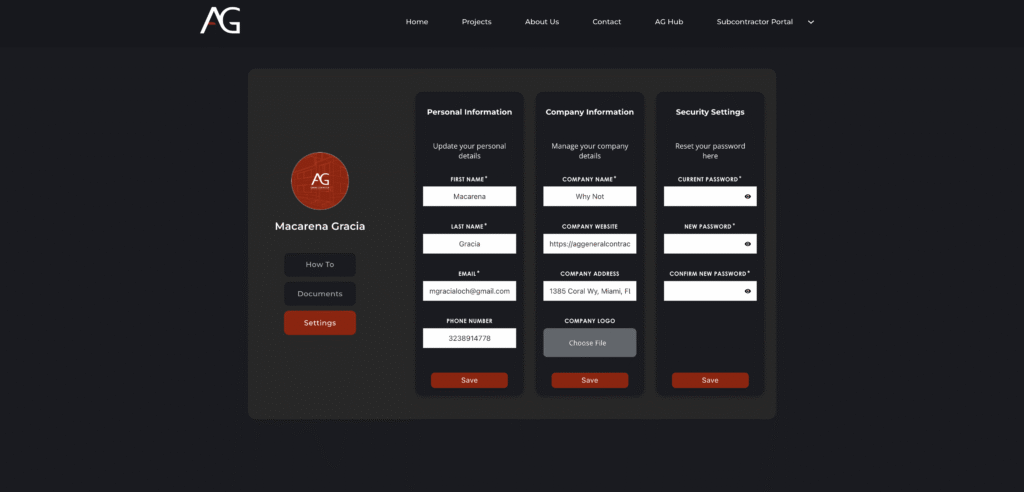Click the Email input field

(469, 291)
